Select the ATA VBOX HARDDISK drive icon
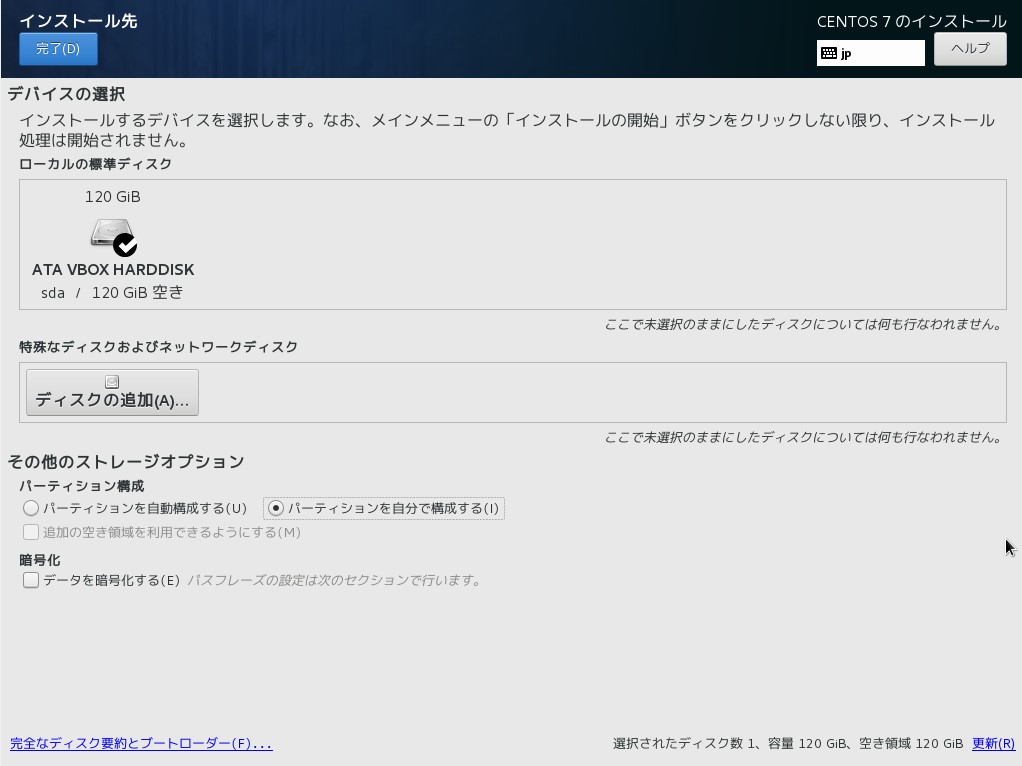 [x=110, y=234]
